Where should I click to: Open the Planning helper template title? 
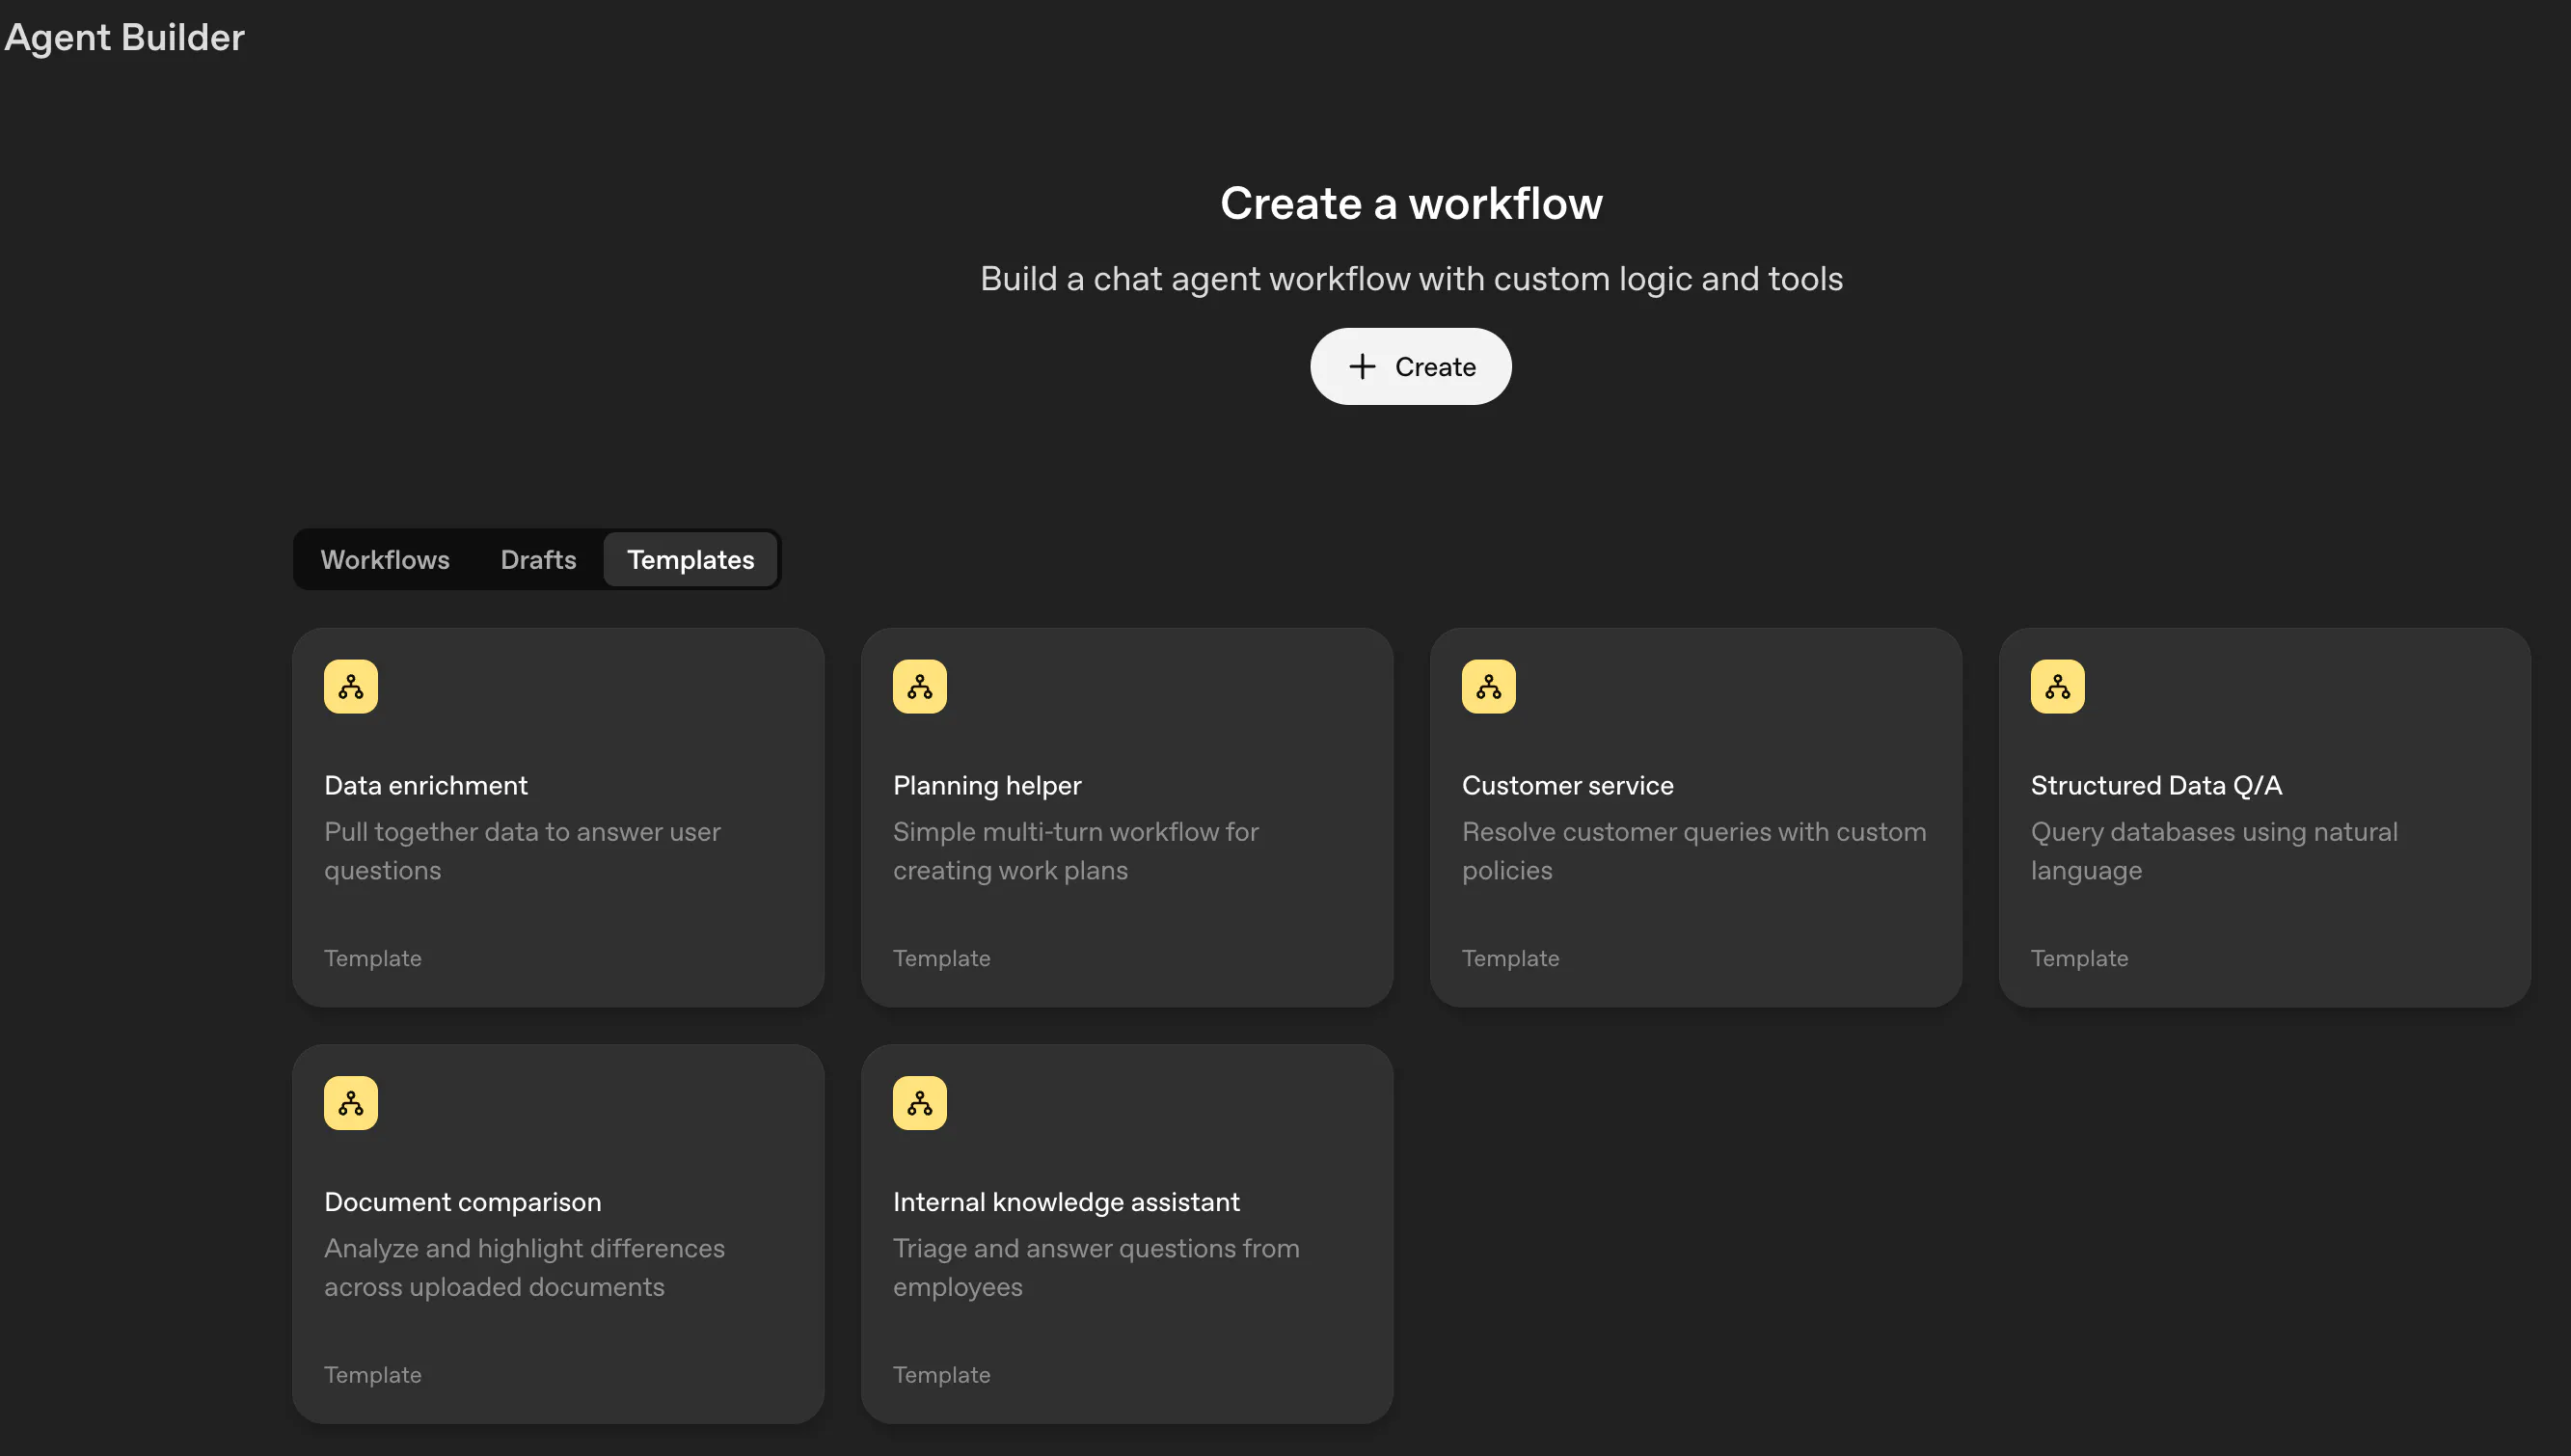(x=986, y=785)
